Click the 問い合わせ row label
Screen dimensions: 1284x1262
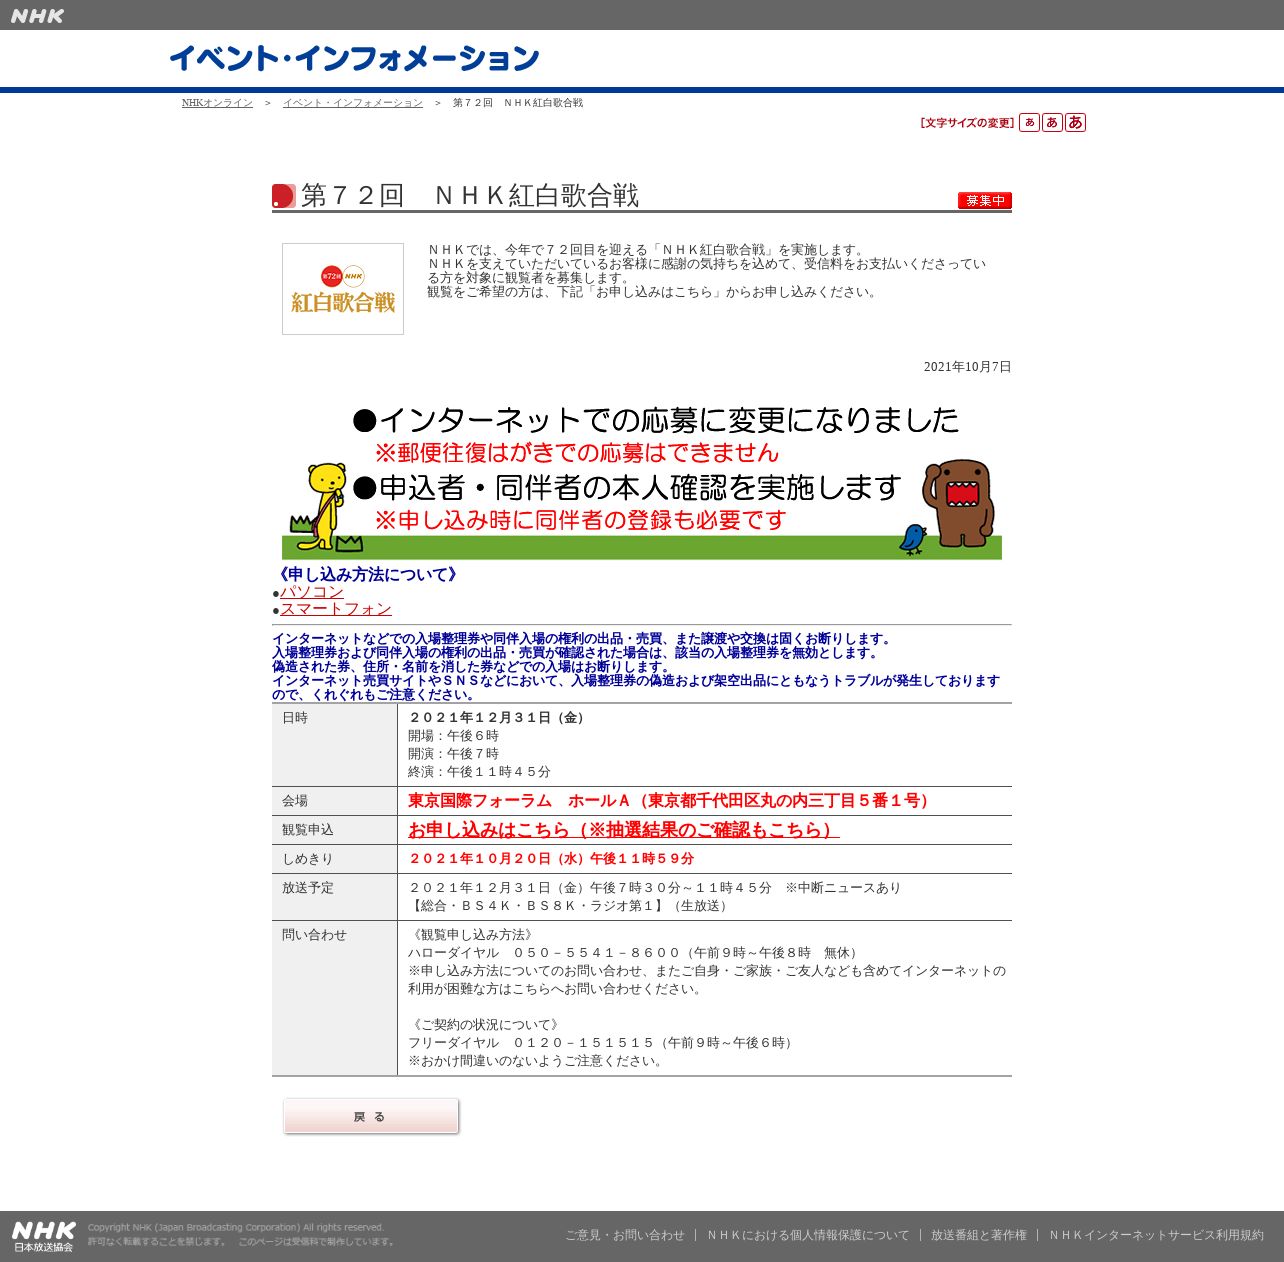(x=314, y=935)
